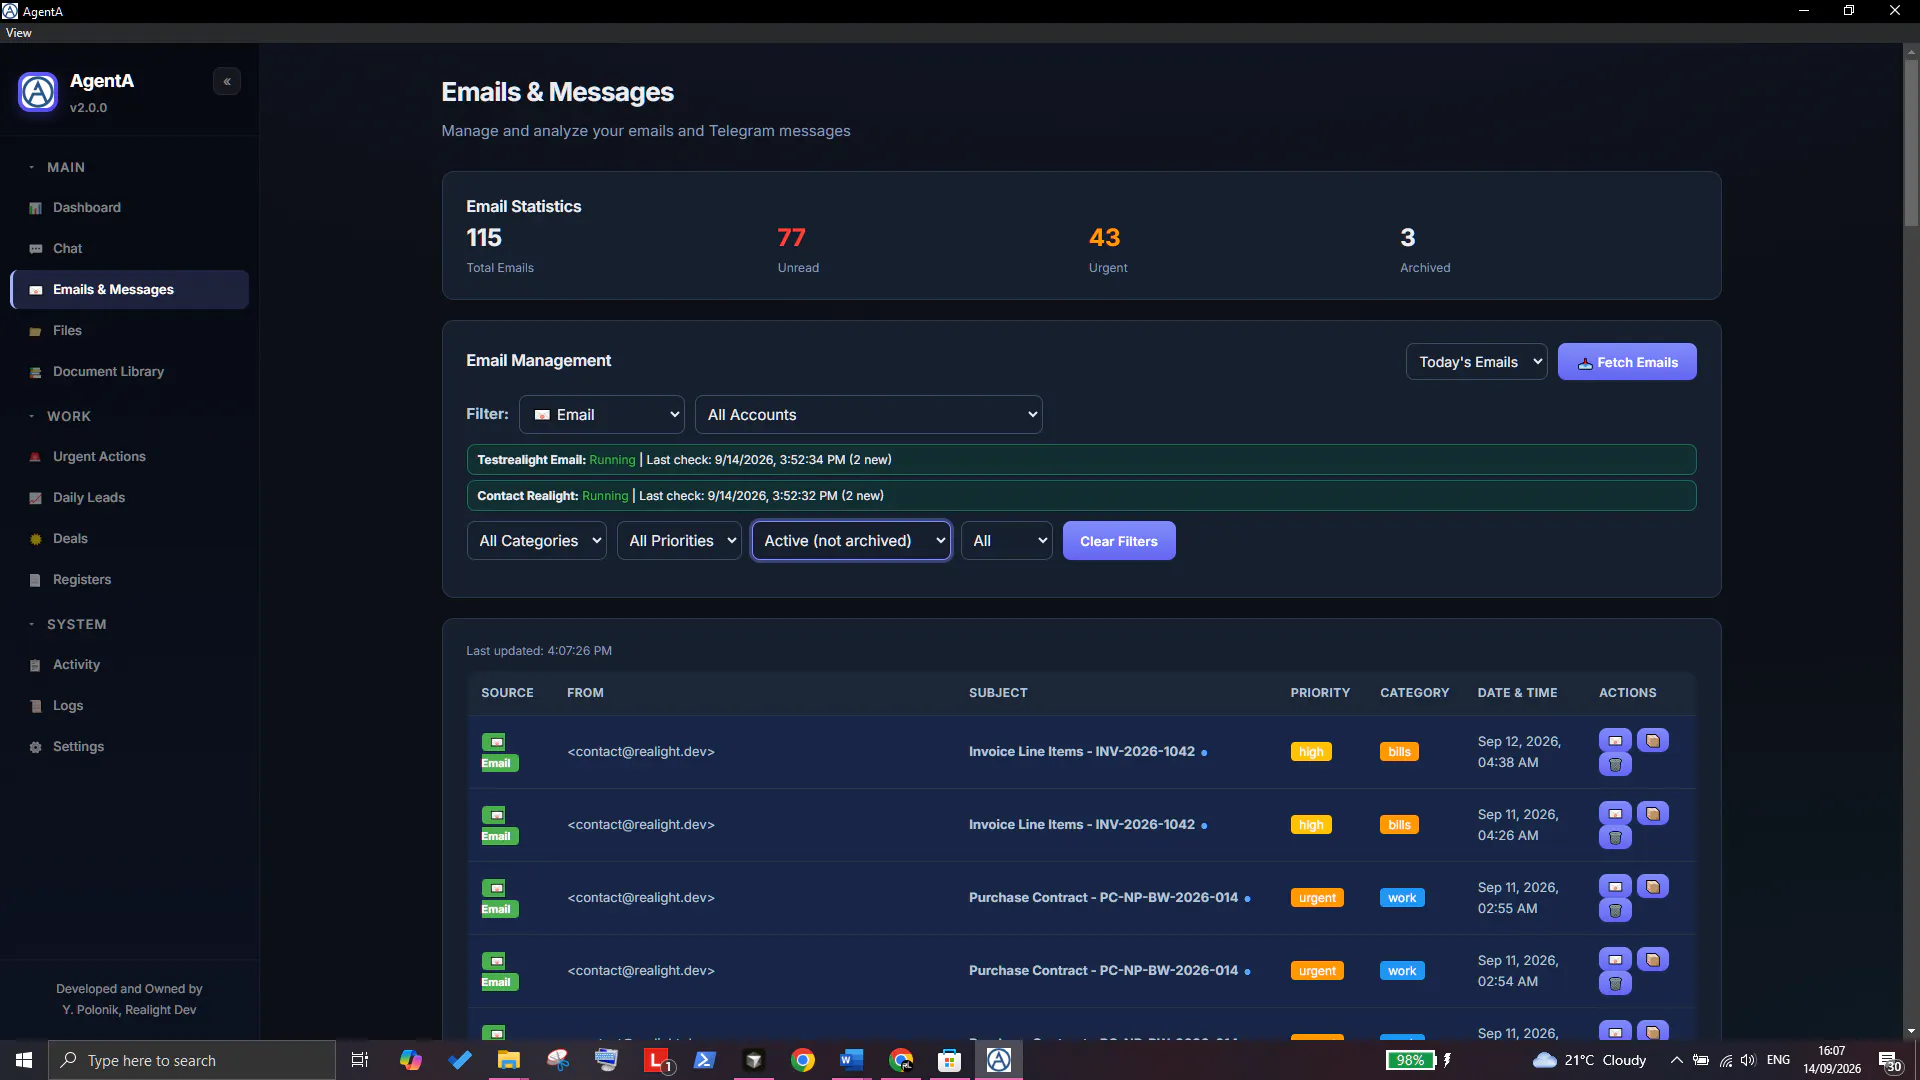This screenshot has height=1080, width=1920.
Task: Open Chat from the sidebar
Action: pos(129,249)
